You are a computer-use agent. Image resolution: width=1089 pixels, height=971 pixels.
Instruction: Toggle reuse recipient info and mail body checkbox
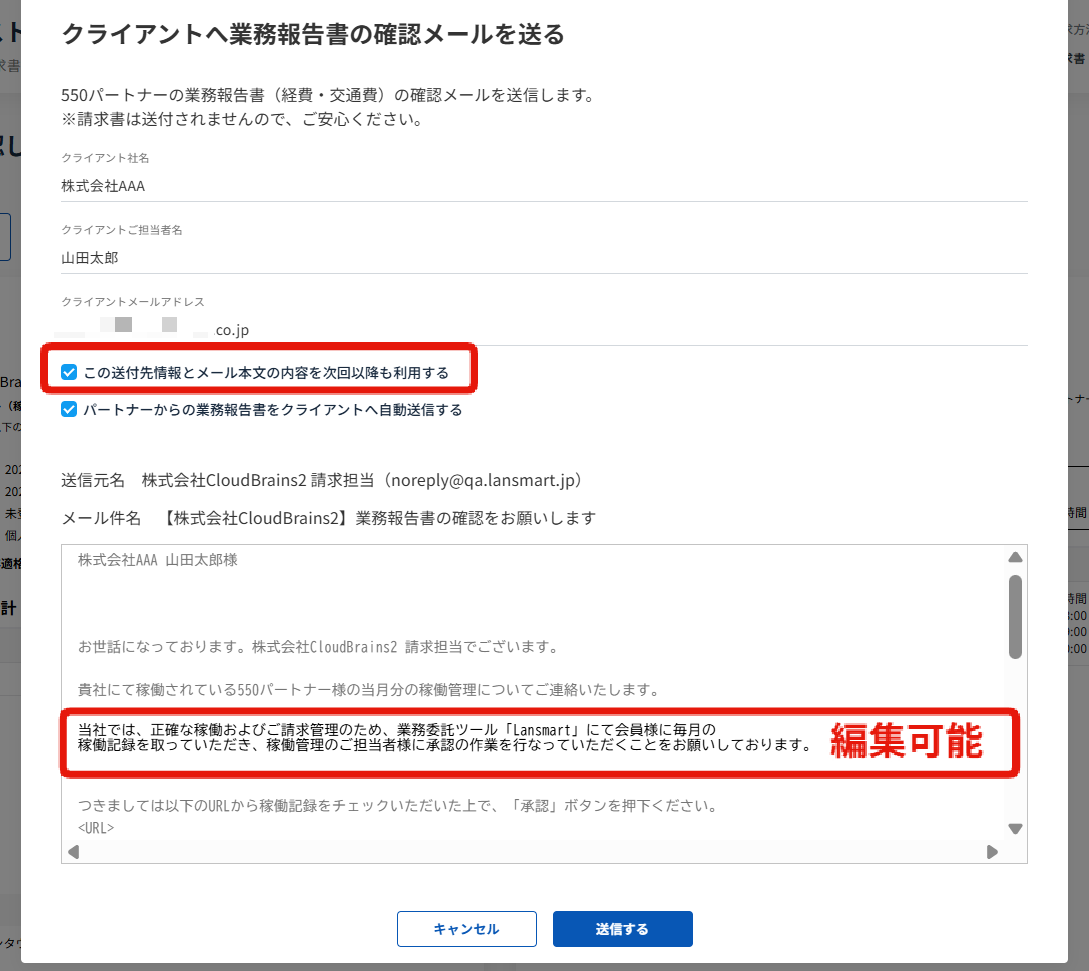(x=69, y=372)
